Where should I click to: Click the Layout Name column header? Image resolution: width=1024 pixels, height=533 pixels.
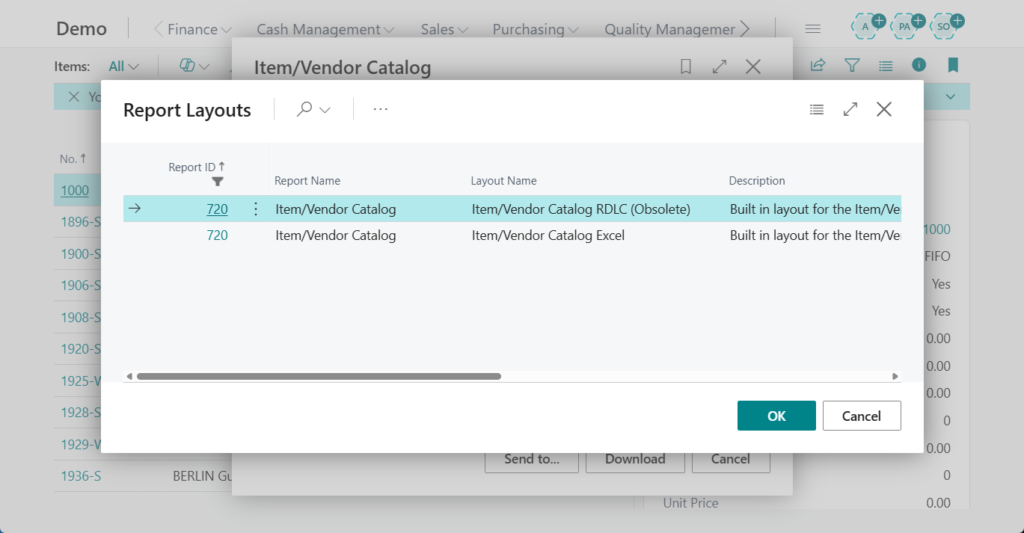click(503, 181)
